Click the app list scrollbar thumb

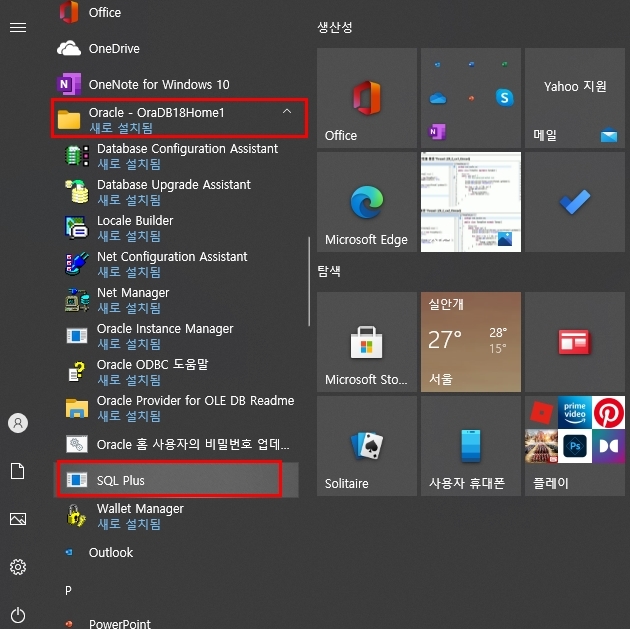pos(309,281)
